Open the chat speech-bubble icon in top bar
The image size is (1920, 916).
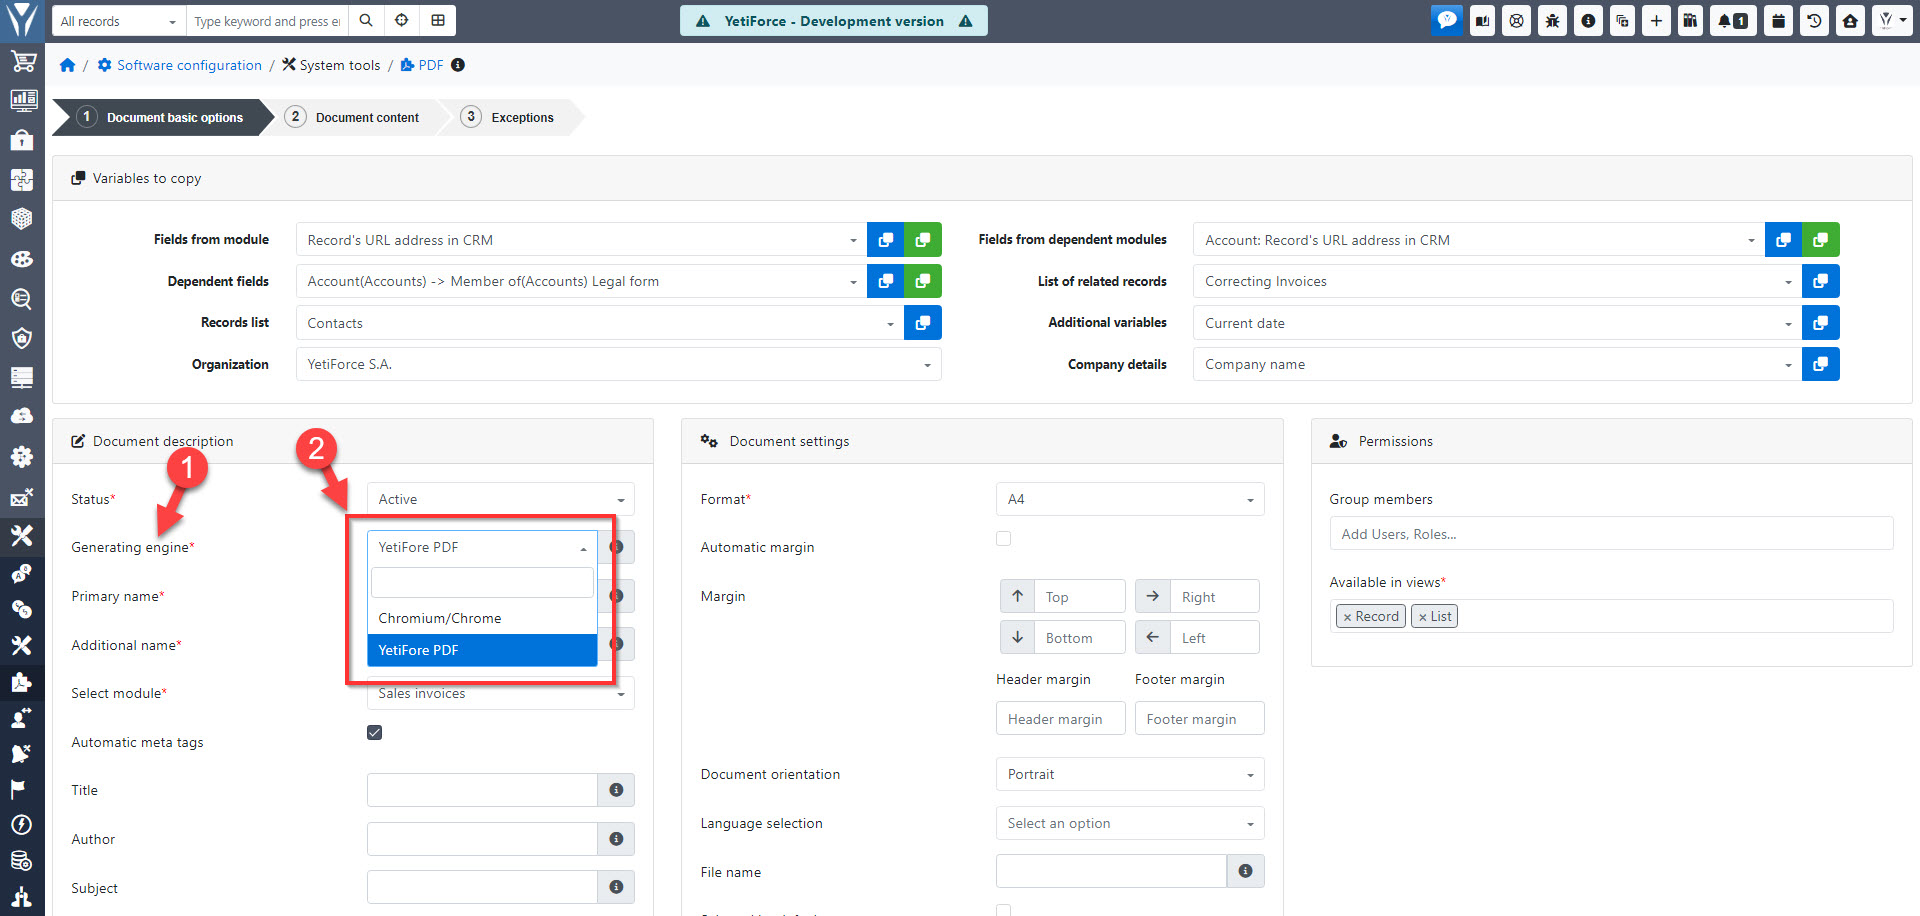pos(1447,21)
